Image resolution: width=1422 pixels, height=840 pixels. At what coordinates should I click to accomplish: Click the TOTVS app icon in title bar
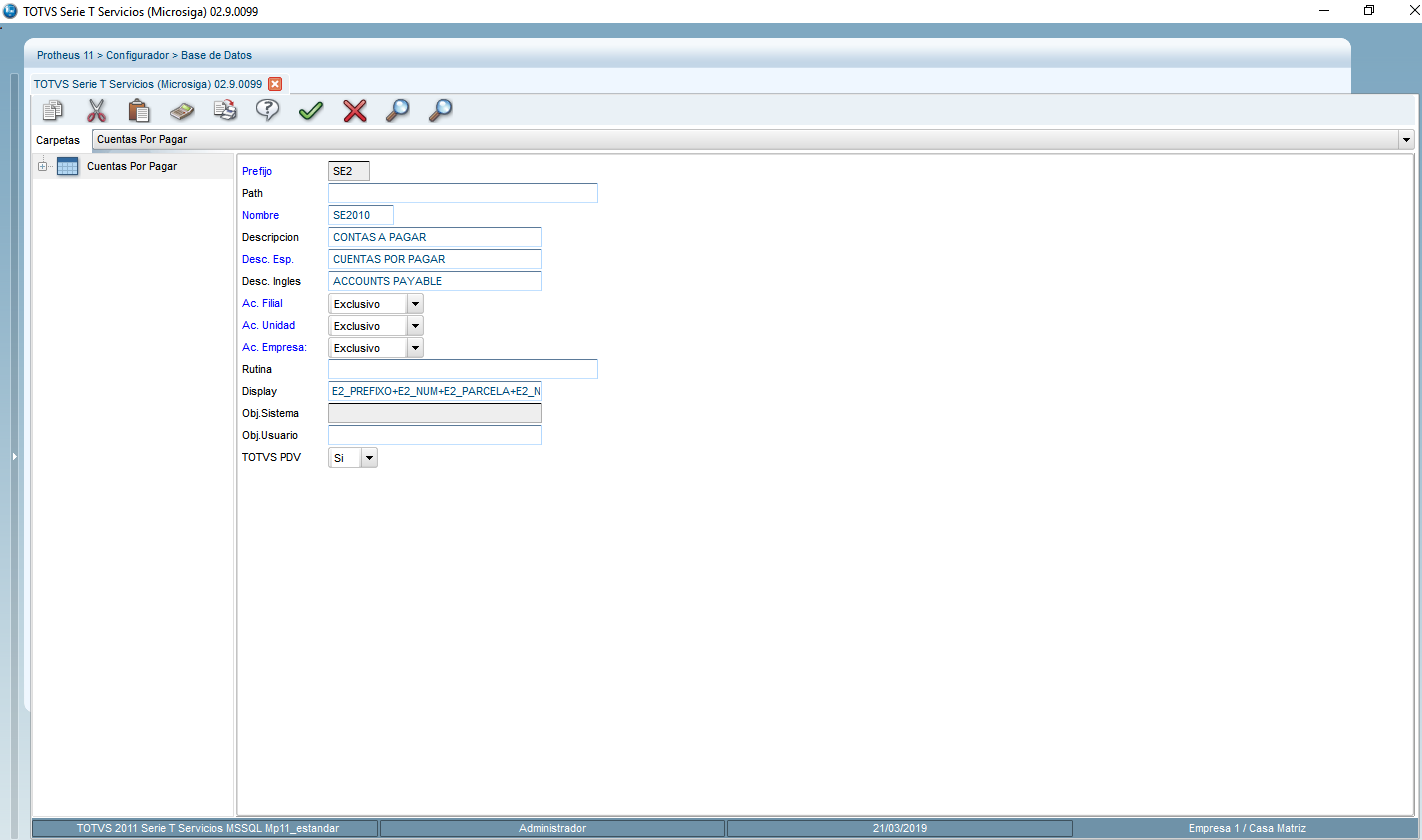click(10, 10)
